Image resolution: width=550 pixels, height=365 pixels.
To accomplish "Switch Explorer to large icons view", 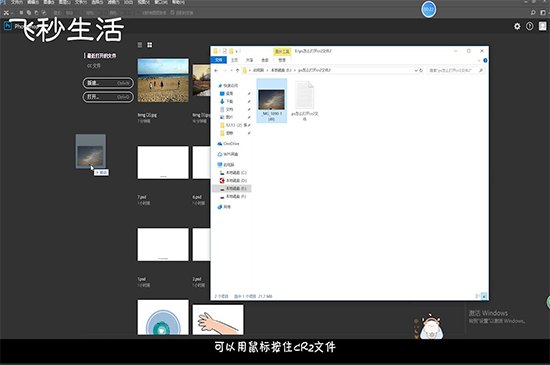I will pyautogui.click(x=484, y=296).
